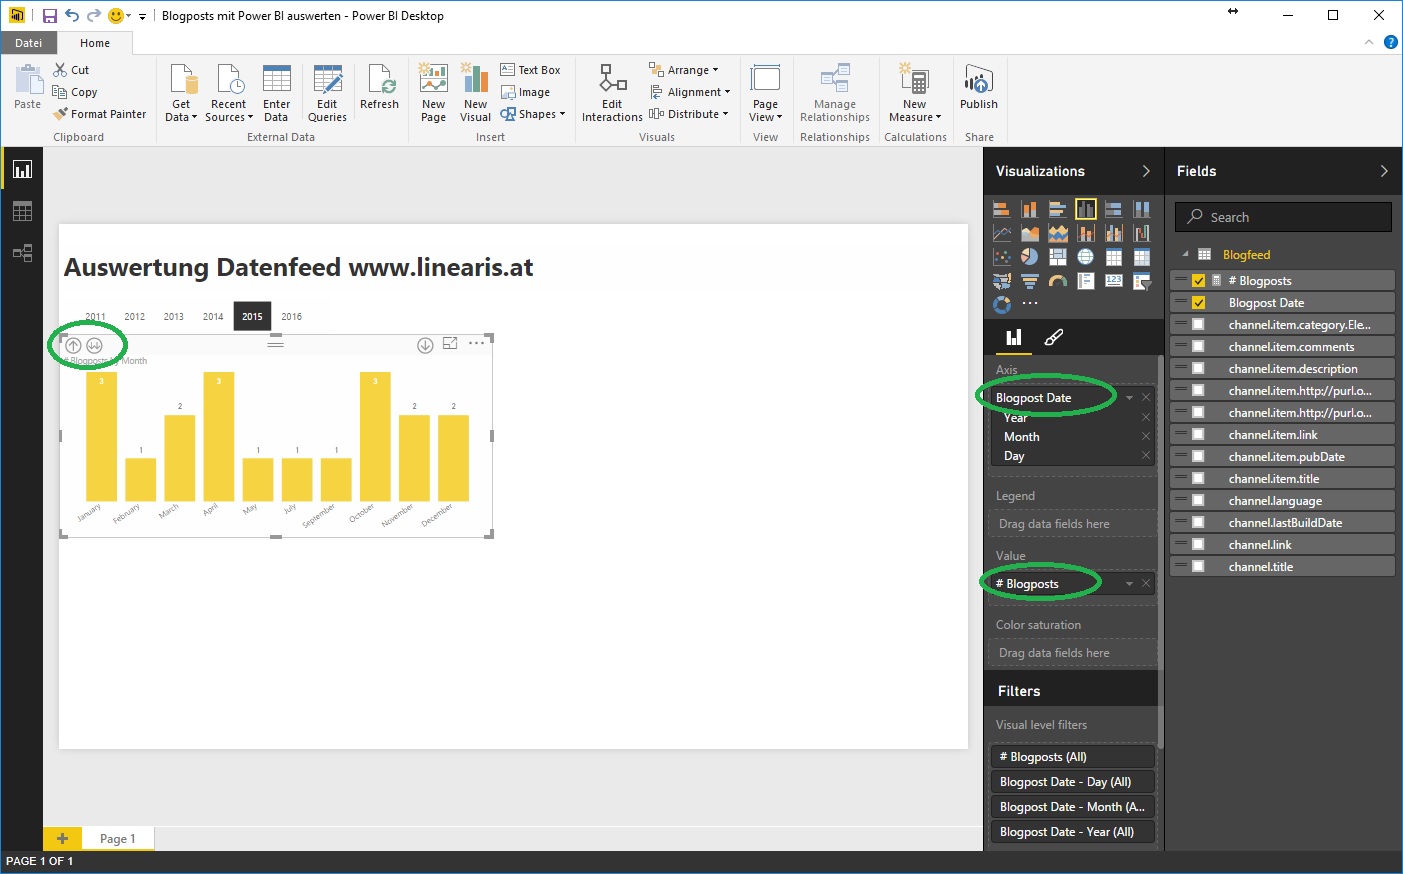Click the drill up arrow on chart
The height and width of the screenshot is (874, 1403).
(x=73, y=345)
